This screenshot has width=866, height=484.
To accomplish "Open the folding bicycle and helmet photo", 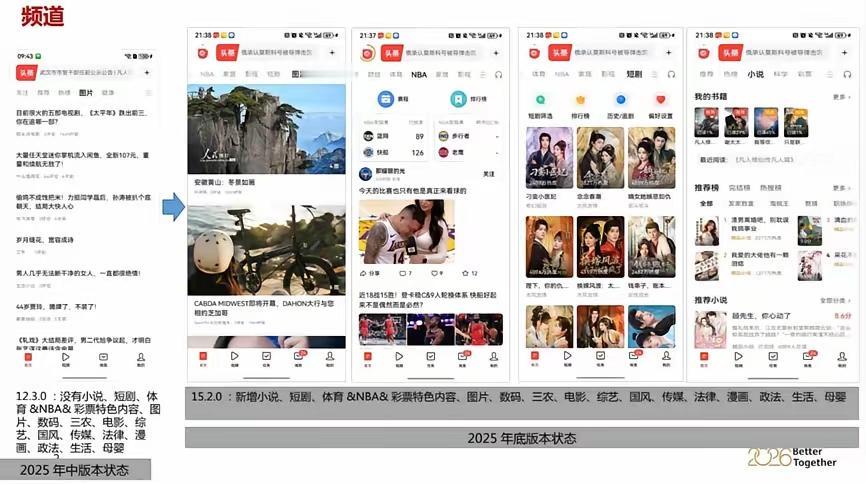I will 266,250.
